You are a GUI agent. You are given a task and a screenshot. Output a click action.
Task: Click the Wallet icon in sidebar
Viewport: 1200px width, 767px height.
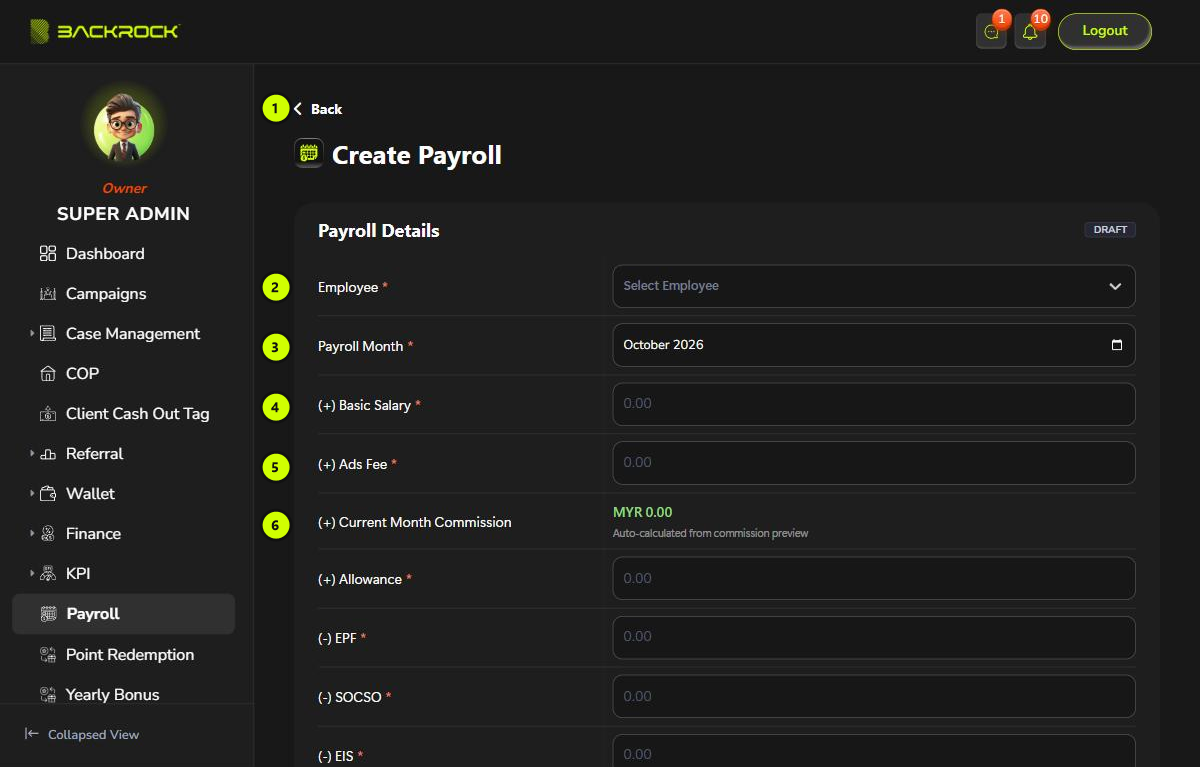[x=48, y=494]
